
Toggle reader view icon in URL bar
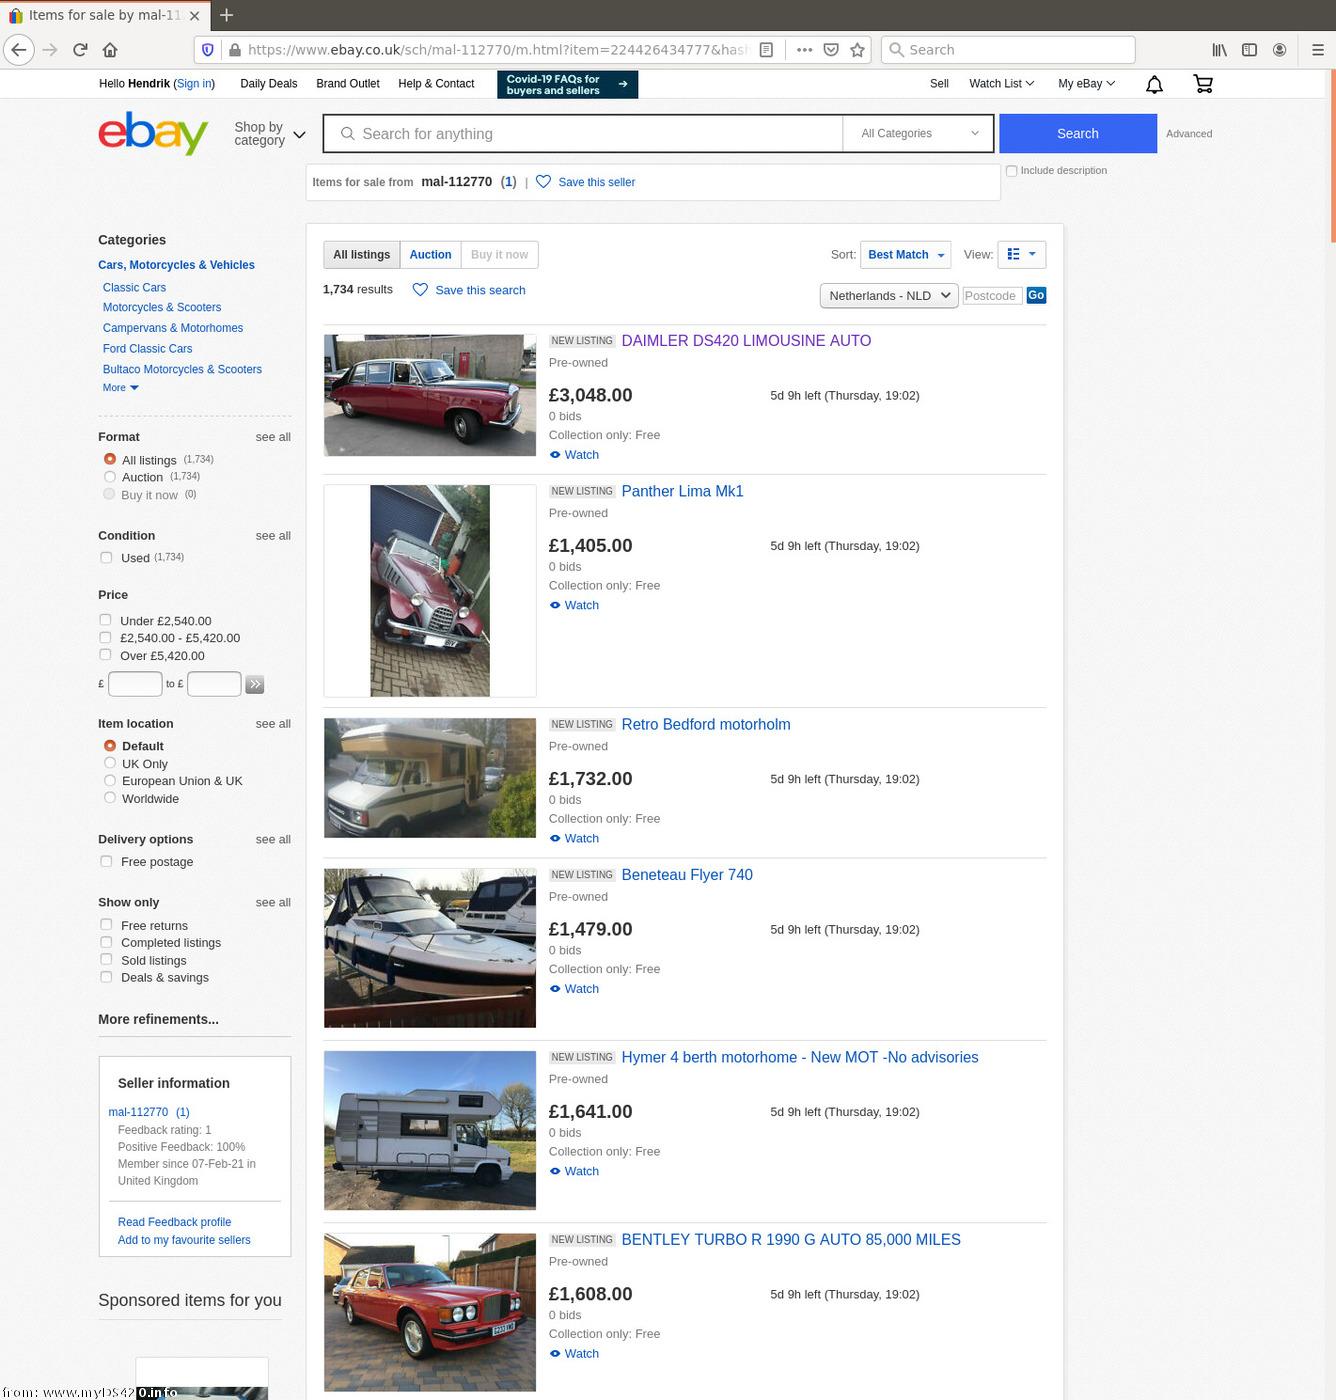tap(766, 49)
